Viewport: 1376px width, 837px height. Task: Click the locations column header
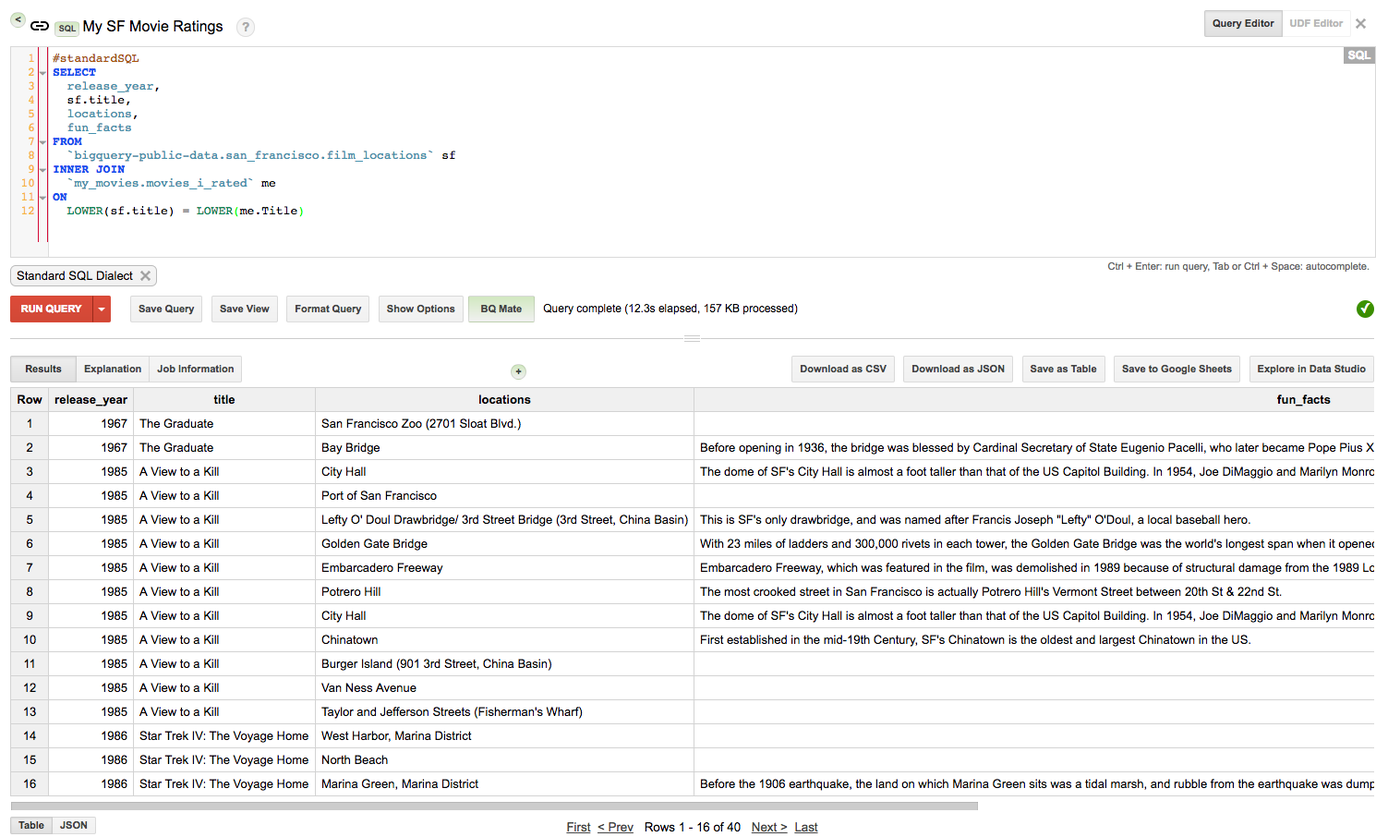click(x=504, y=400)
